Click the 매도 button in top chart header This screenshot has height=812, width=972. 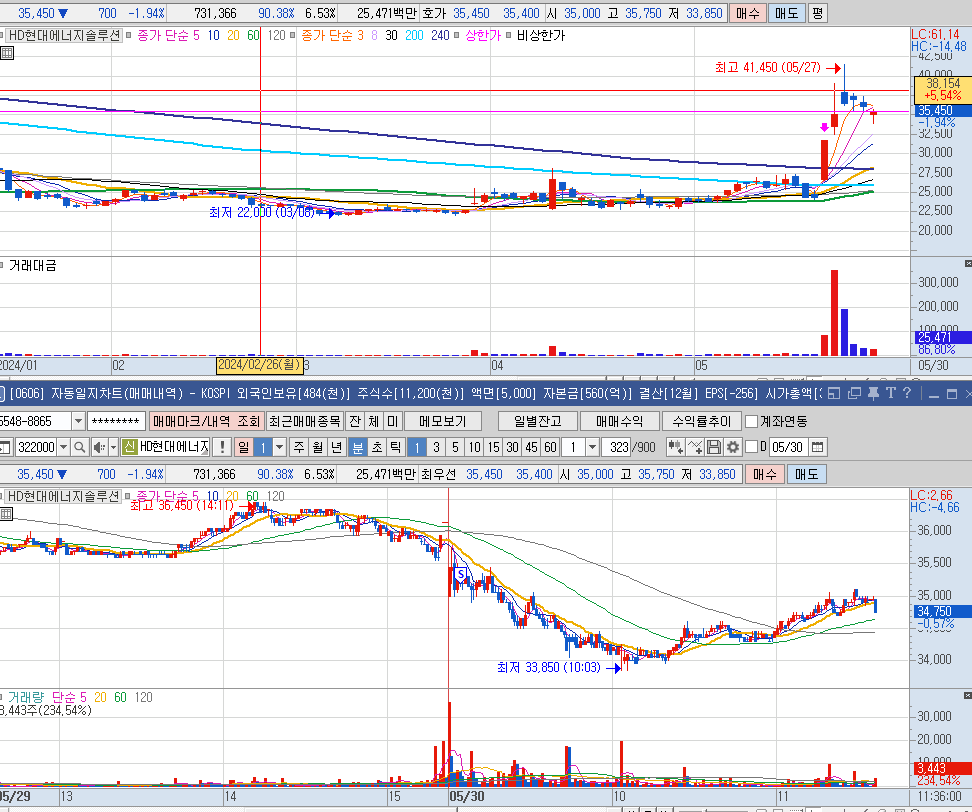pos(787,13)
